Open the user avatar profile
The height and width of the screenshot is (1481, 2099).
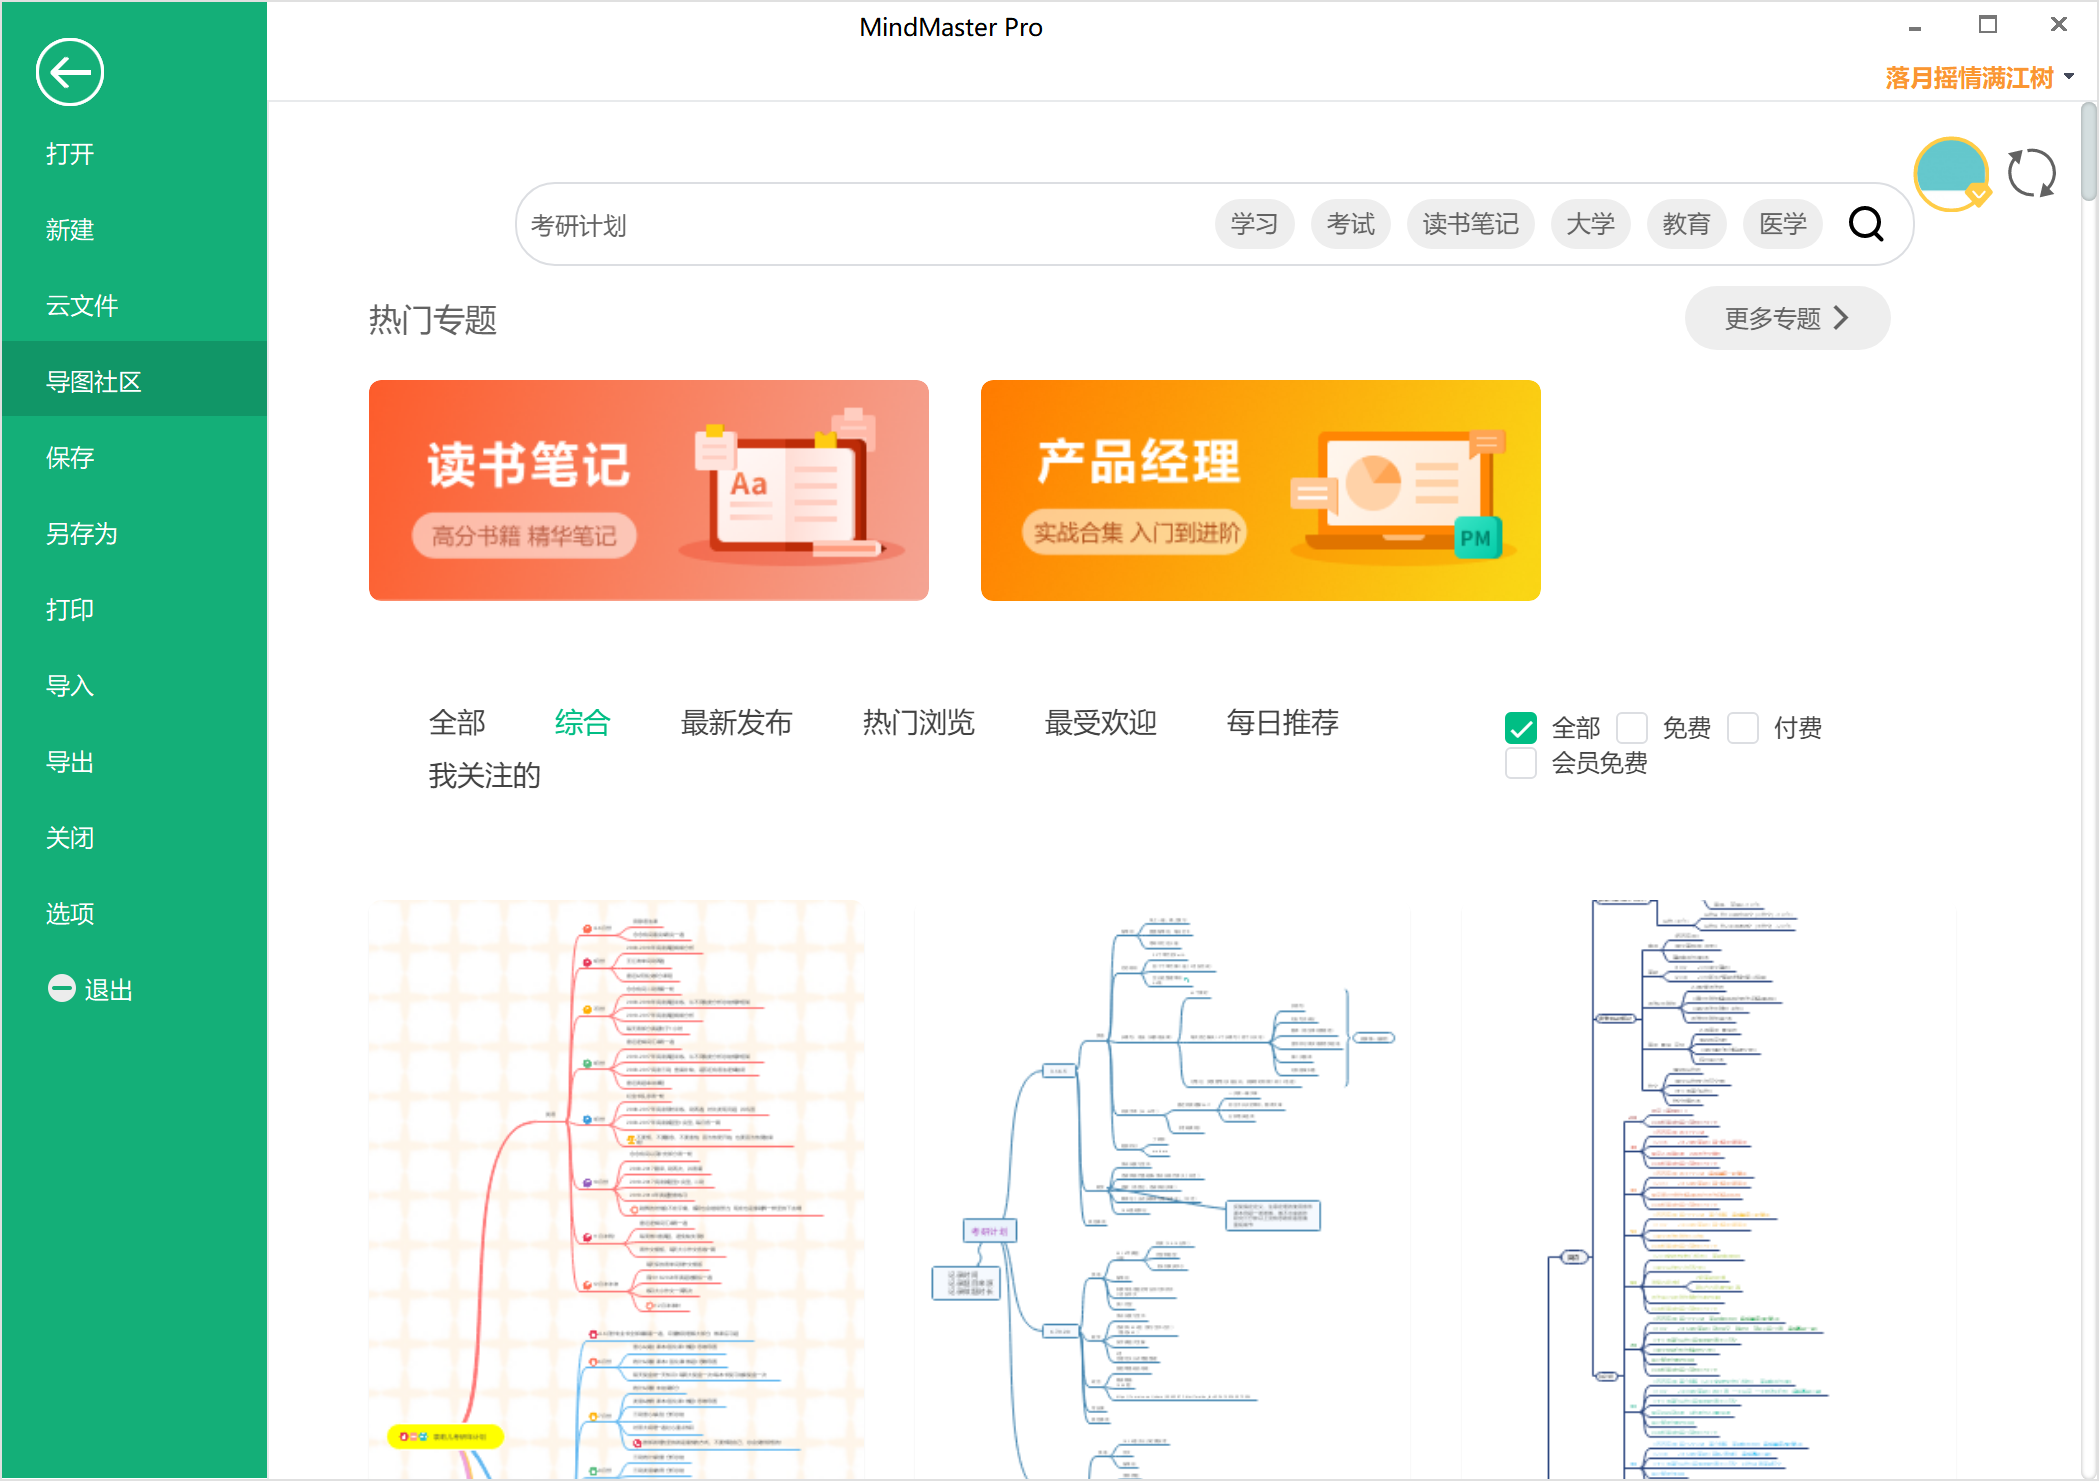pyautogui.click(x=1951, y=174)
